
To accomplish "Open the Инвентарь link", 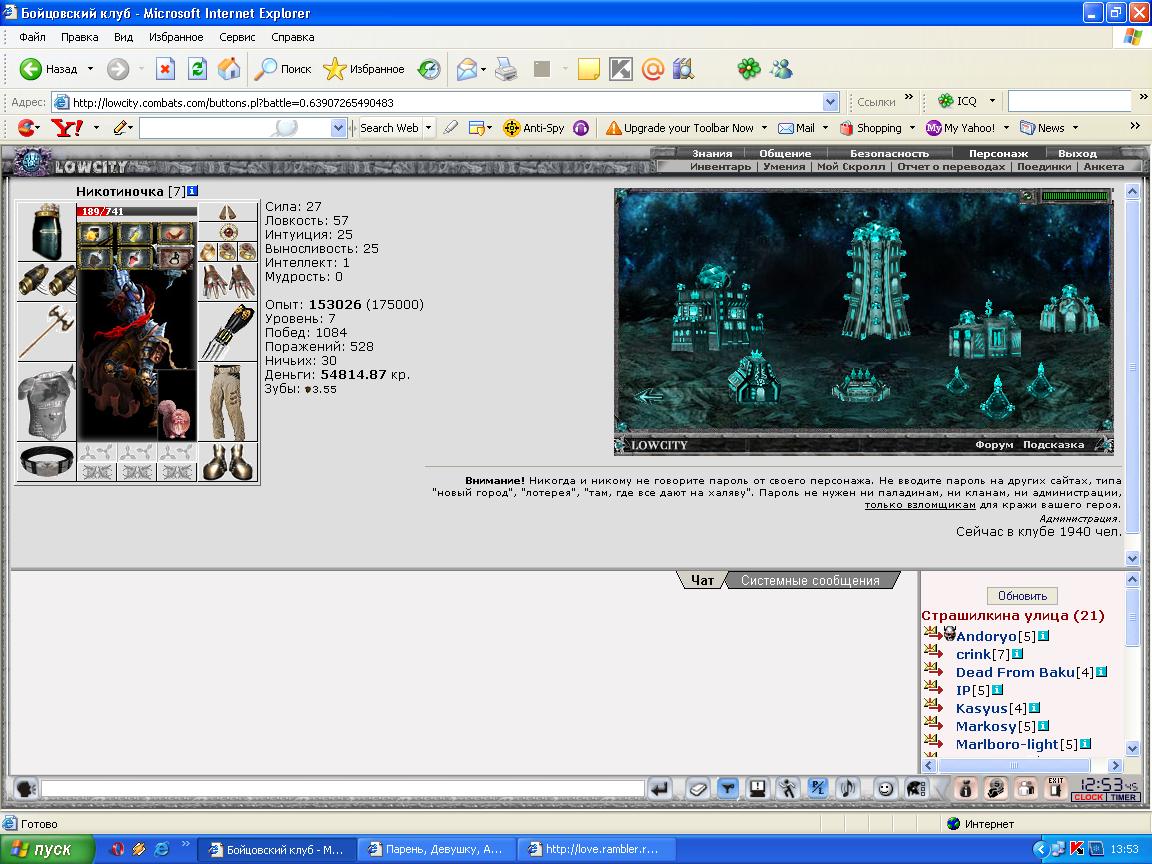I will (720, 167).
